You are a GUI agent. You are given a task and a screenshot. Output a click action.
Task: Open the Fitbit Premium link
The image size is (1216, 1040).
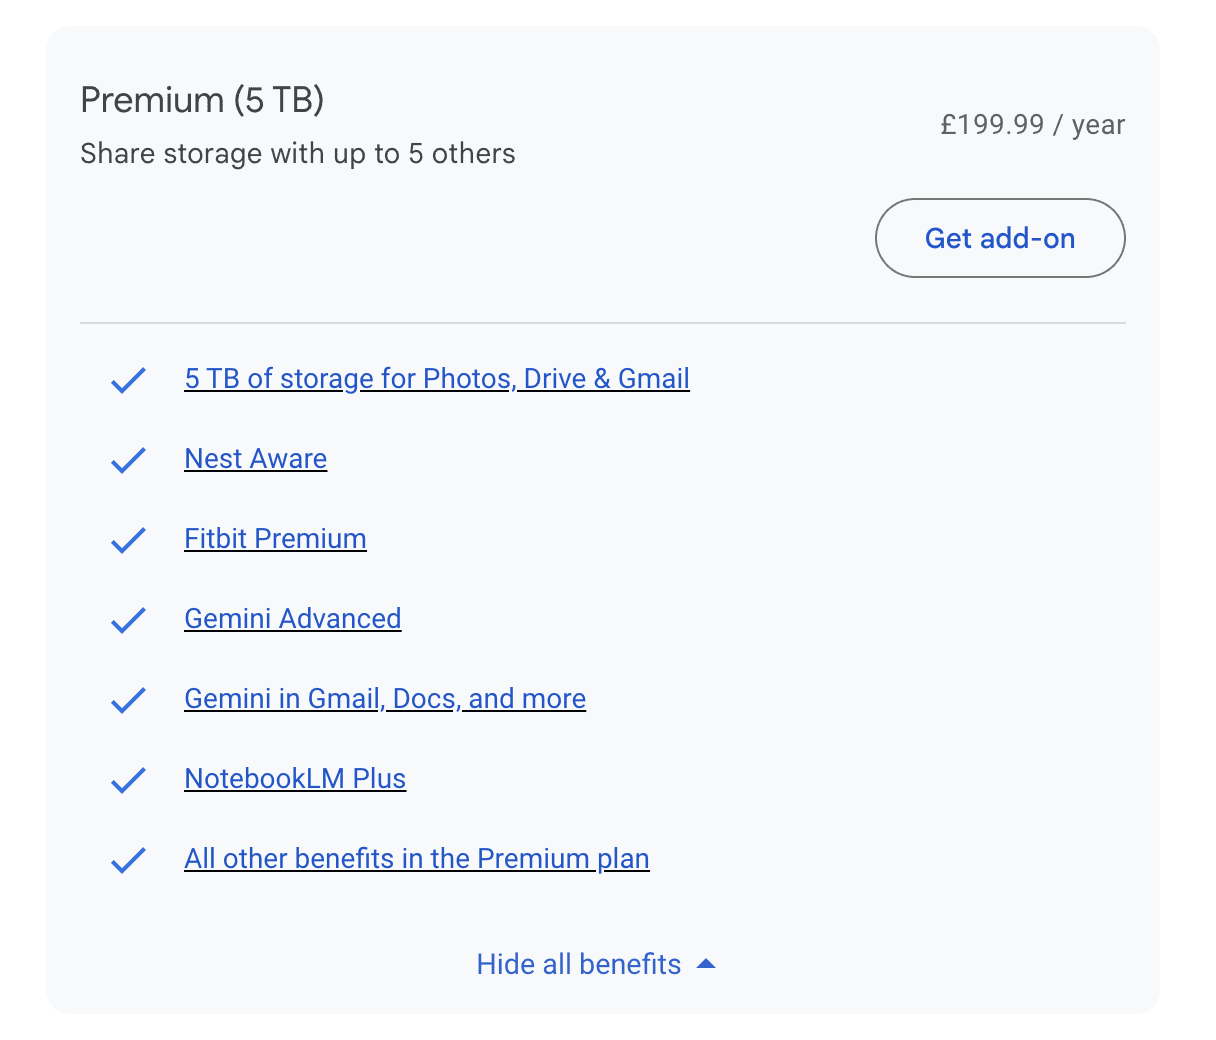[x=275, y=539]
